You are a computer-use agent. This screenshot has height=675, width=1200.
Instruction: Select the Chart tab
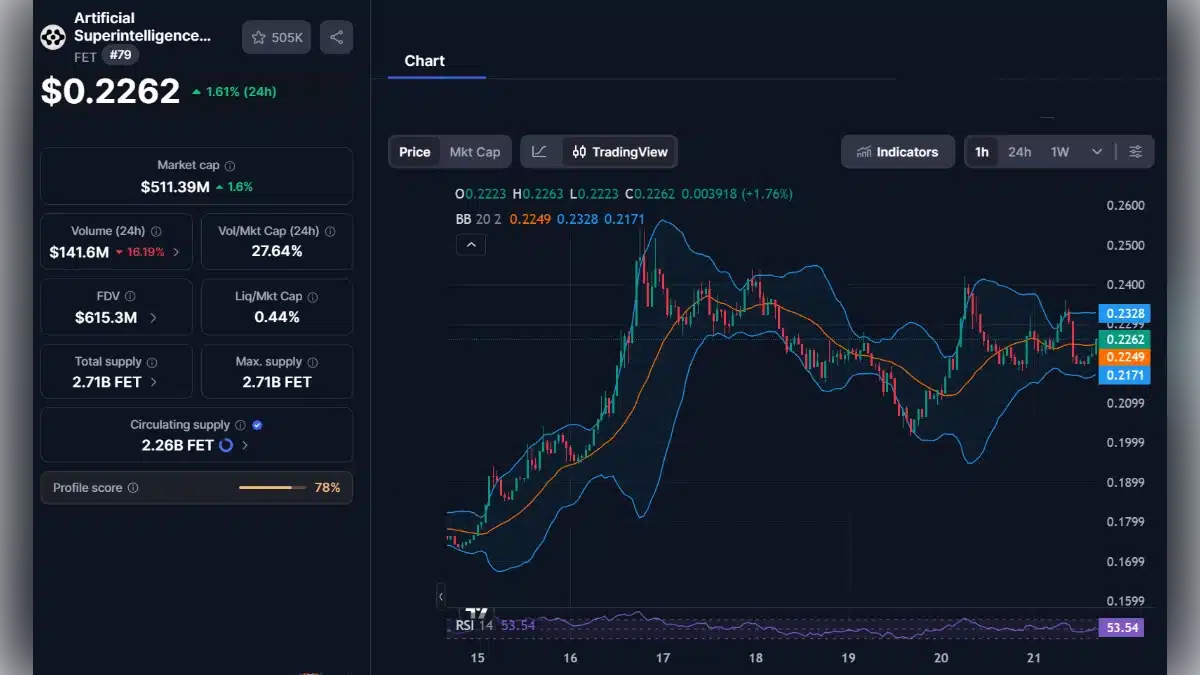424,60
